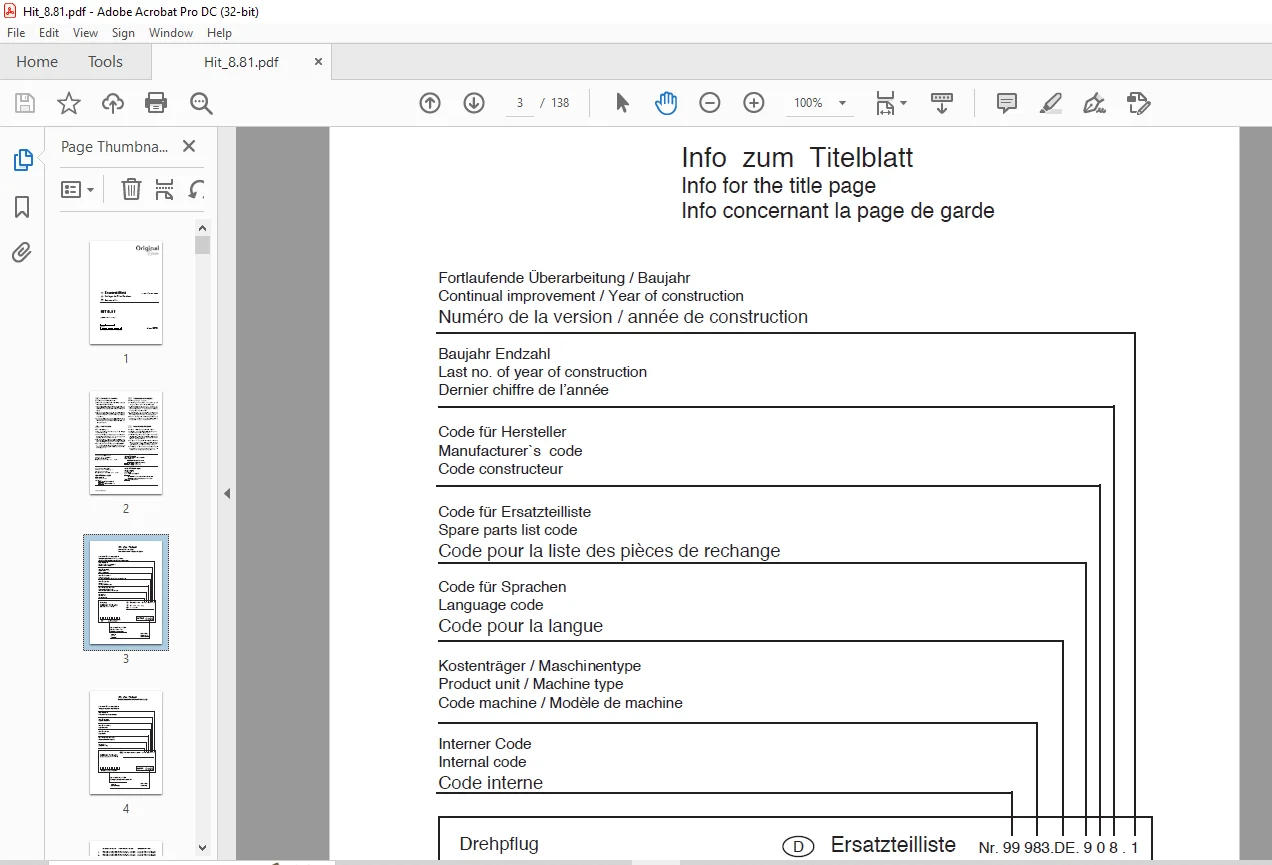The image size is (1272, 865).
Task: Click the thumbnails scrollbar up arrow
Action: pyautogui.click(x=203, y=228)
